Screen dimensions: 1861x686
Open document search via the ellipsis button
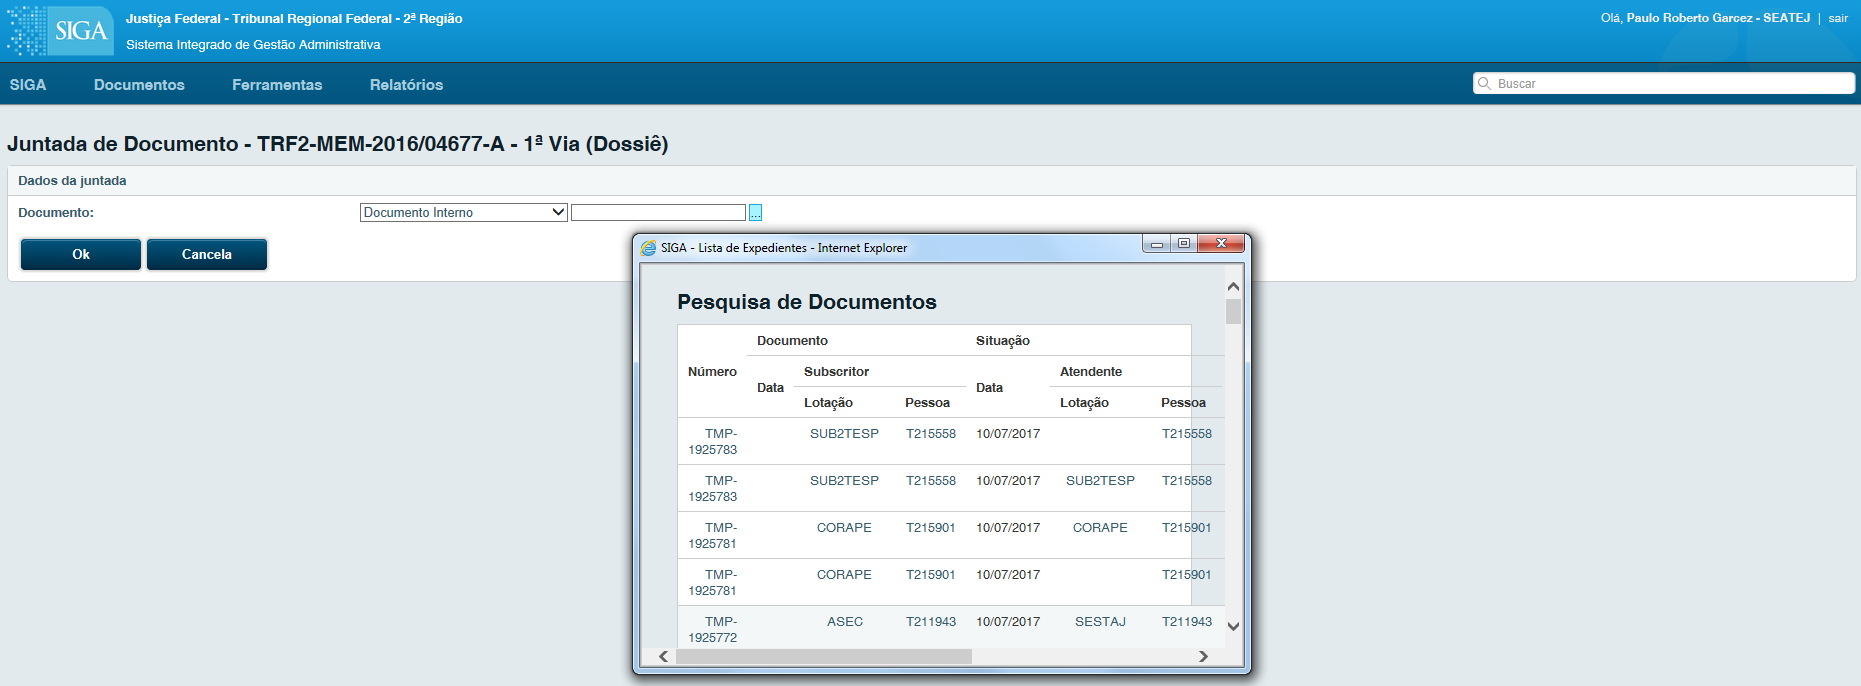pyautogui.click(x=756, y=212)
